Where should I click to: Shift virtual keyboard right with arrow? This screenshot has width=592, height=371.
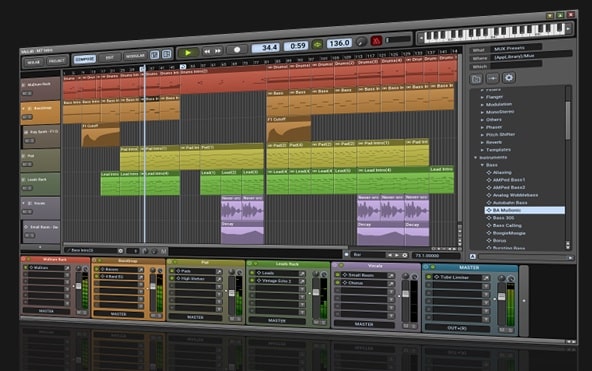[568, 28]
